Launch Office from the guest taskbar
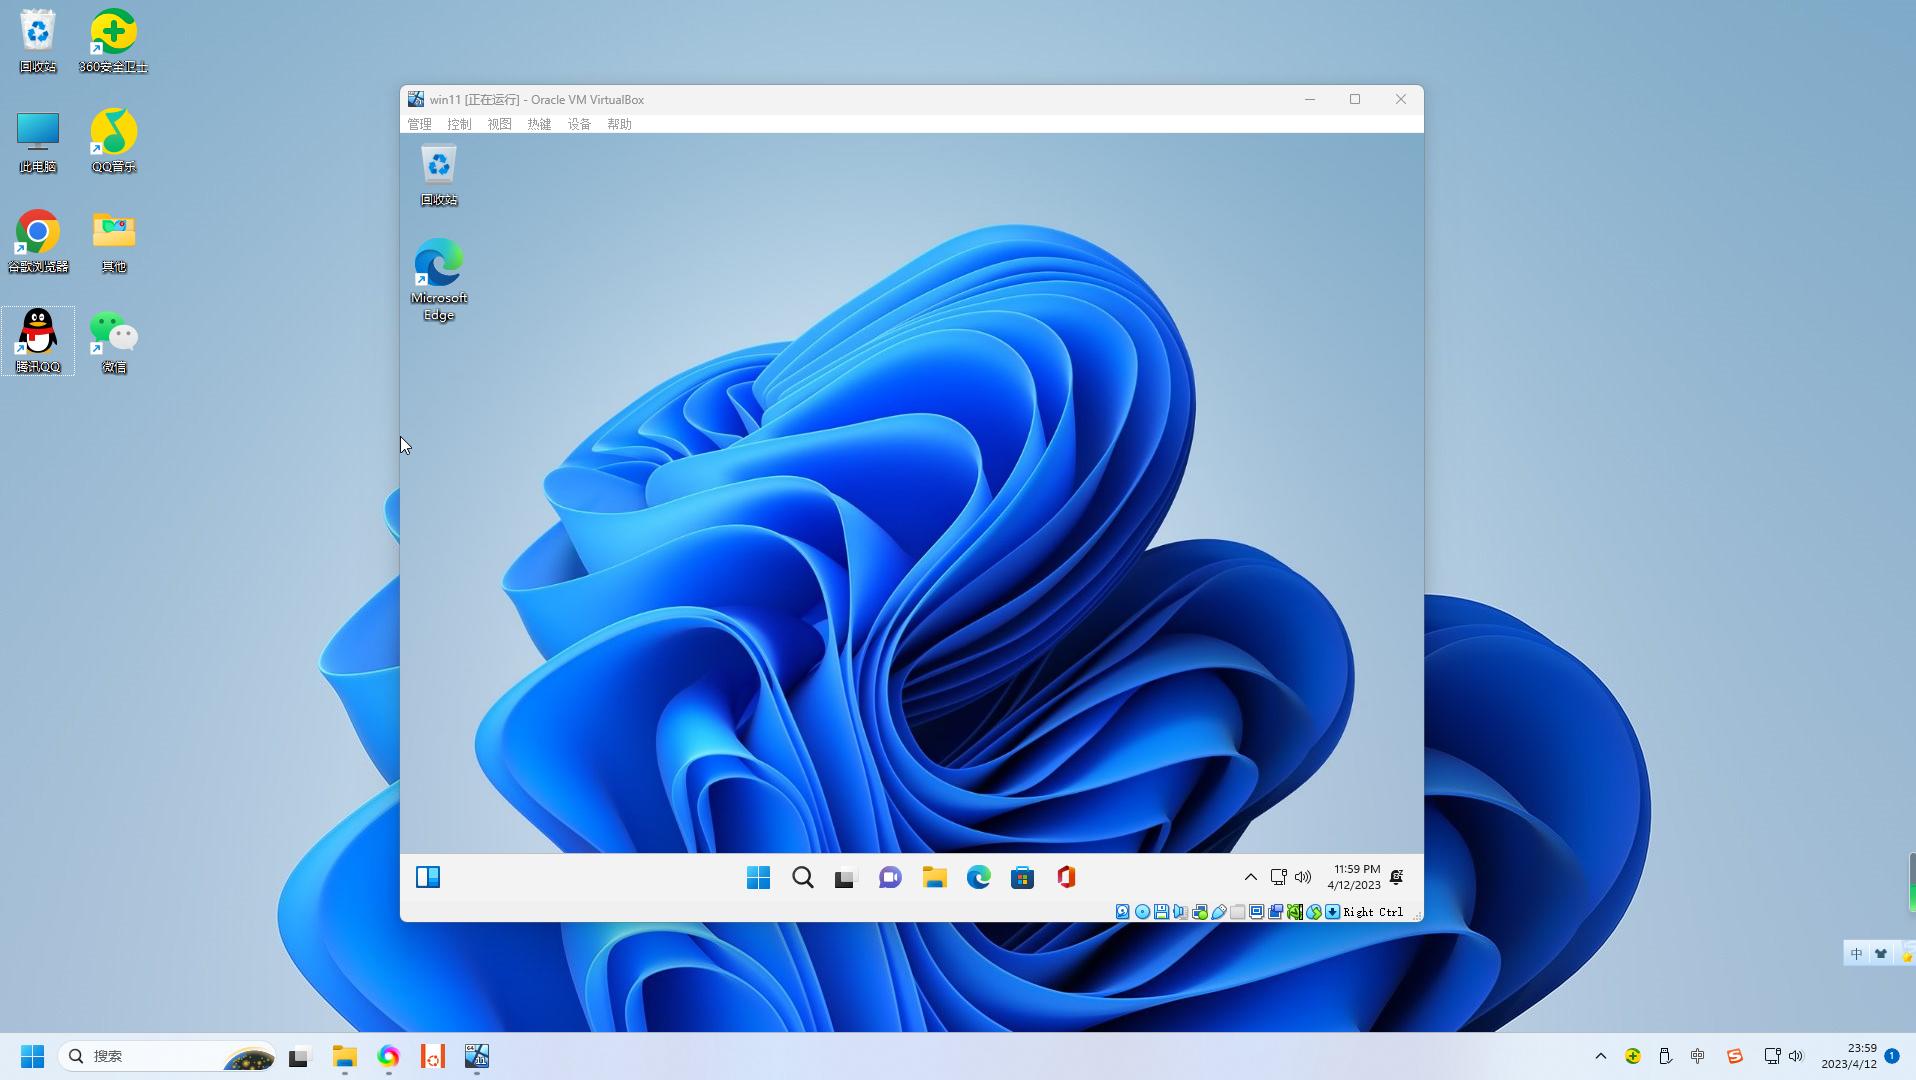This screenshot has height=1080, width=1916. 1066,878
